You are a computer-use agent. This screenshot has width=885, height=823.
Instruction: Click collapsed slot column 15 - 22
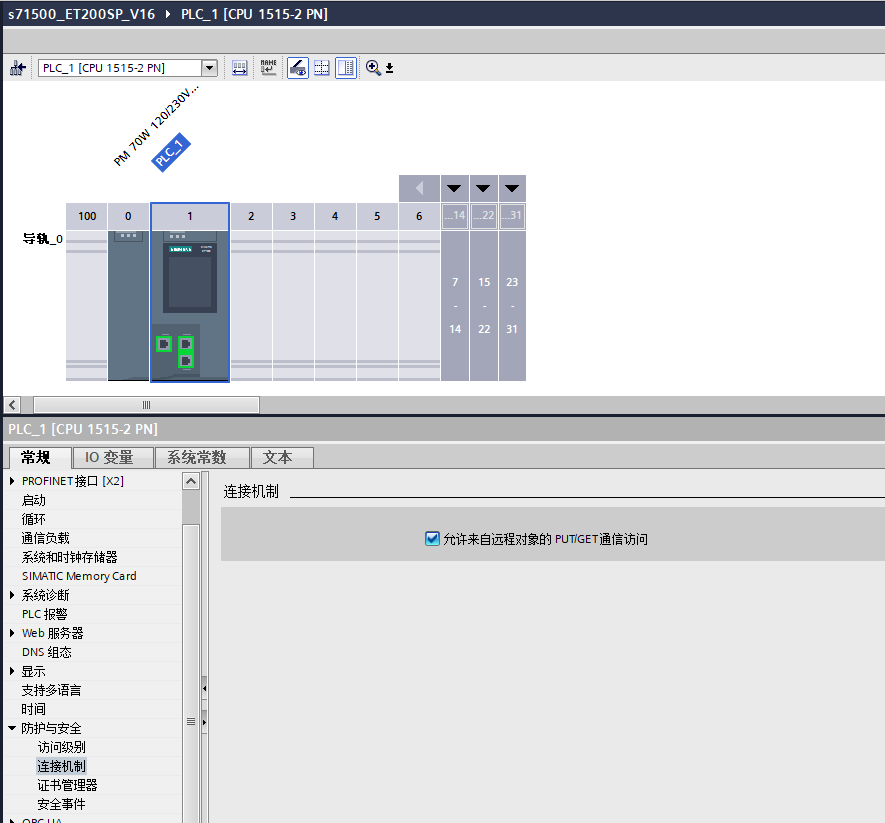pyautogui.click(x=484, y=305)
